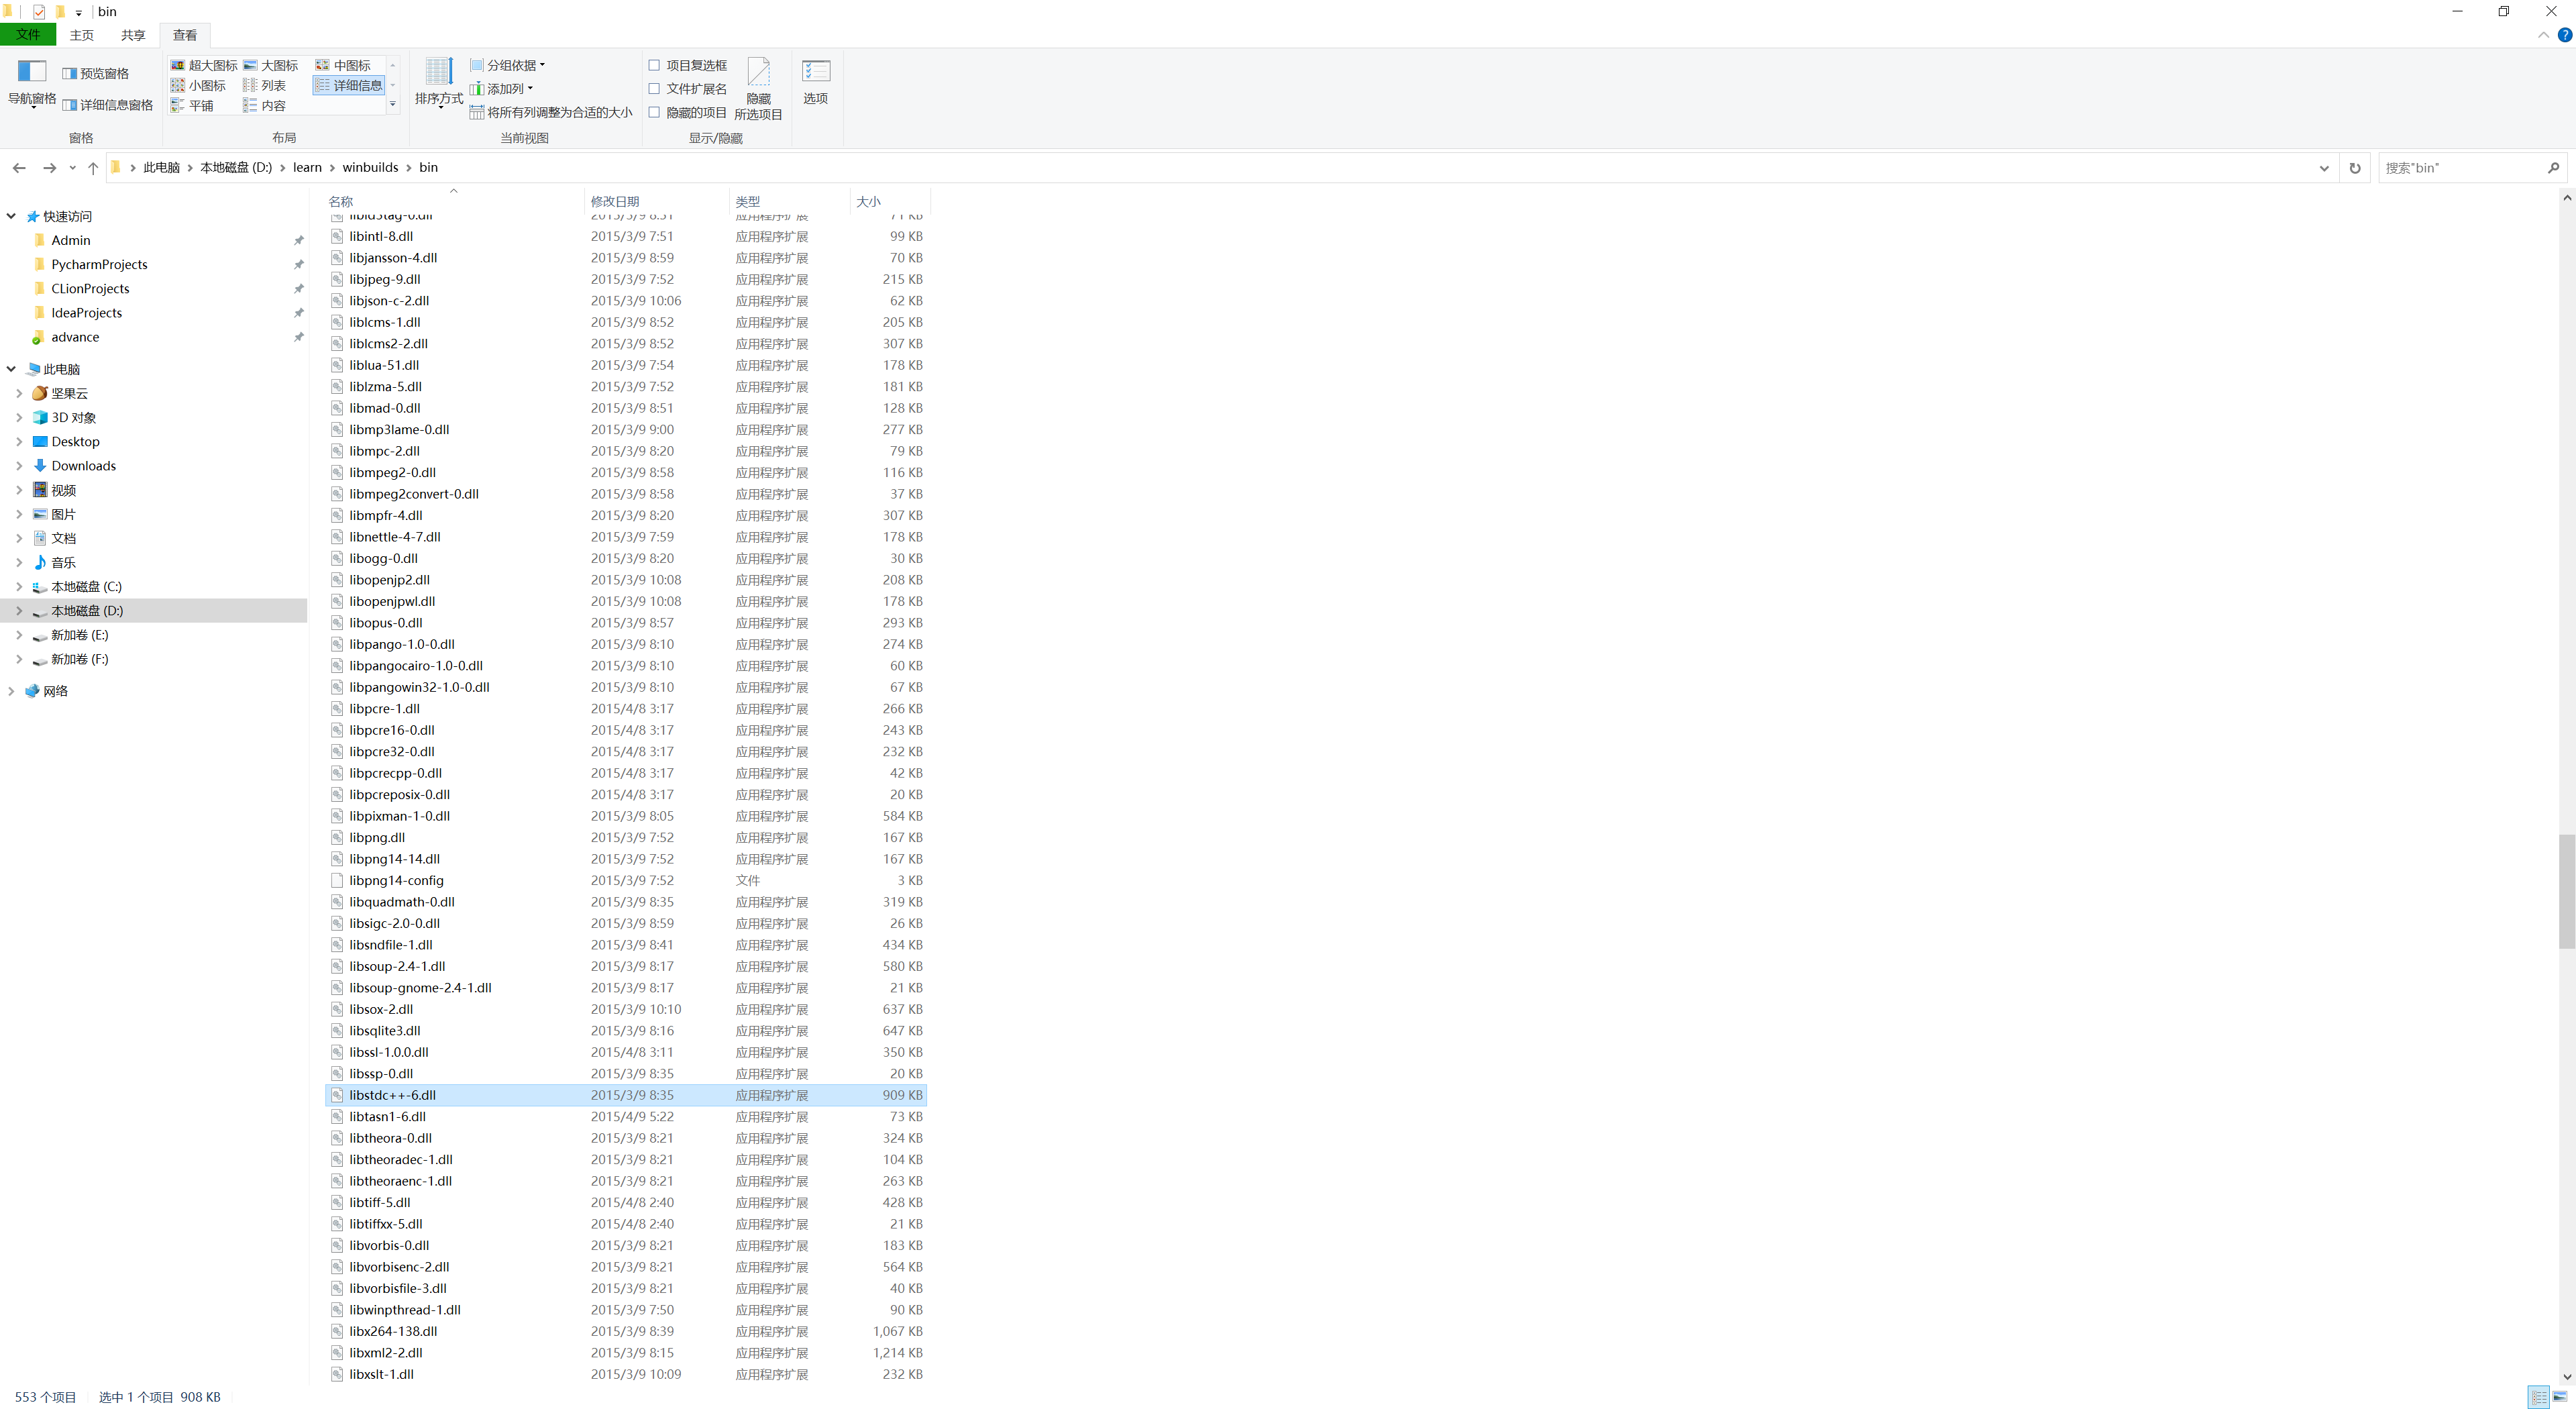Select libsqlite3.dll in the list

[x=626, y=1031]
